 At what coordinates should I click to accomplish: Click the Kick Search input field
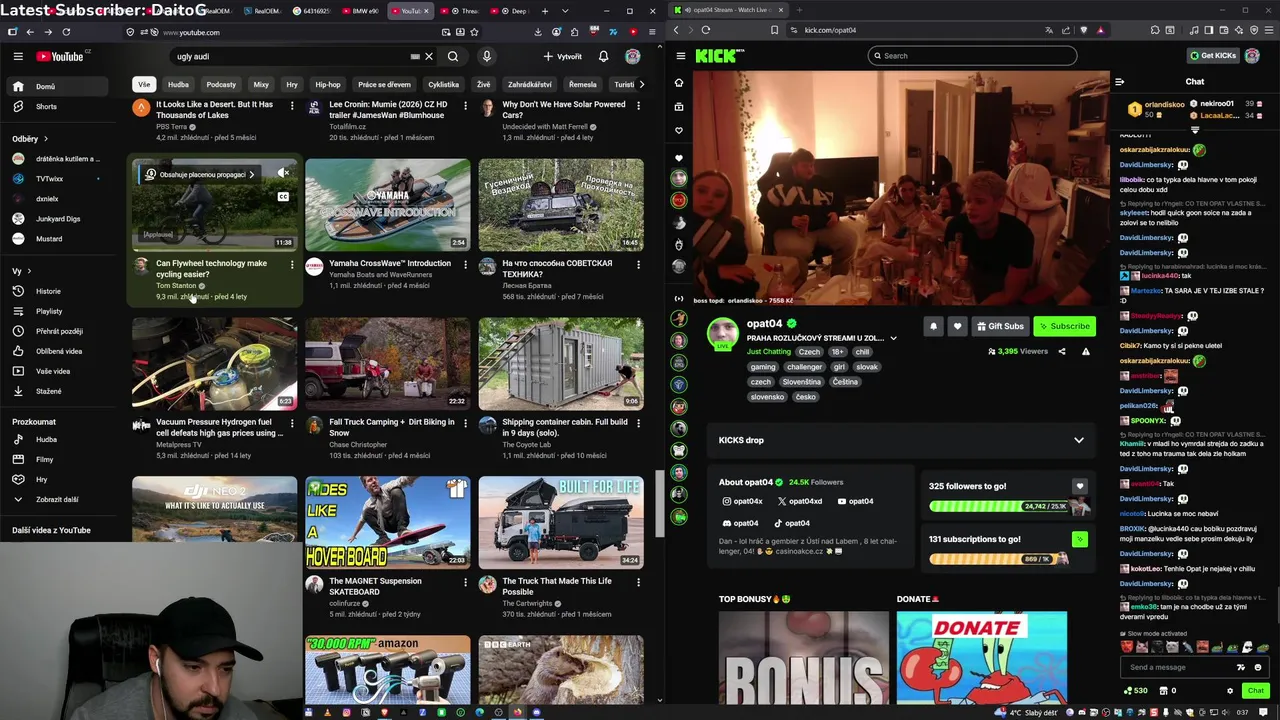973,56
